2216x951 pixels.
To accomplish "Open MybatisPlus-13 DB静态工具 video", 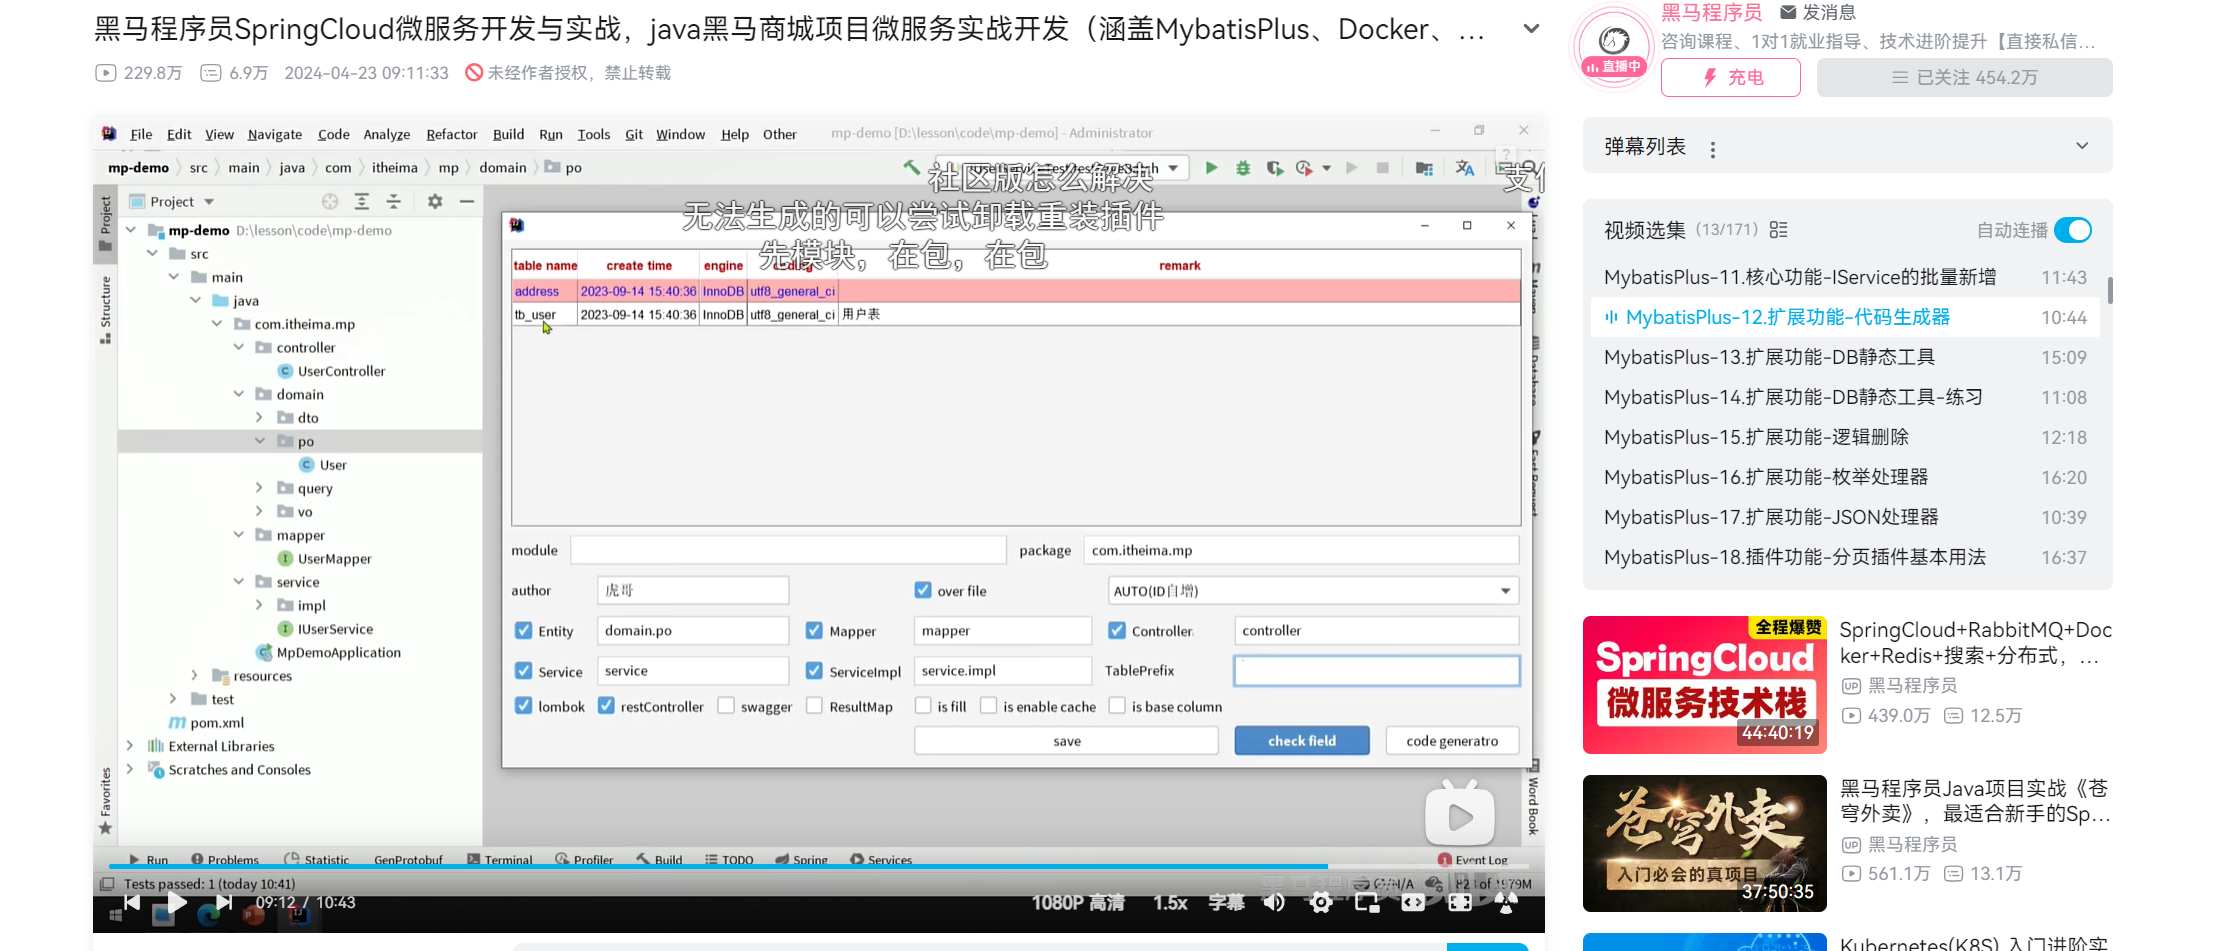I will 1845,357.
